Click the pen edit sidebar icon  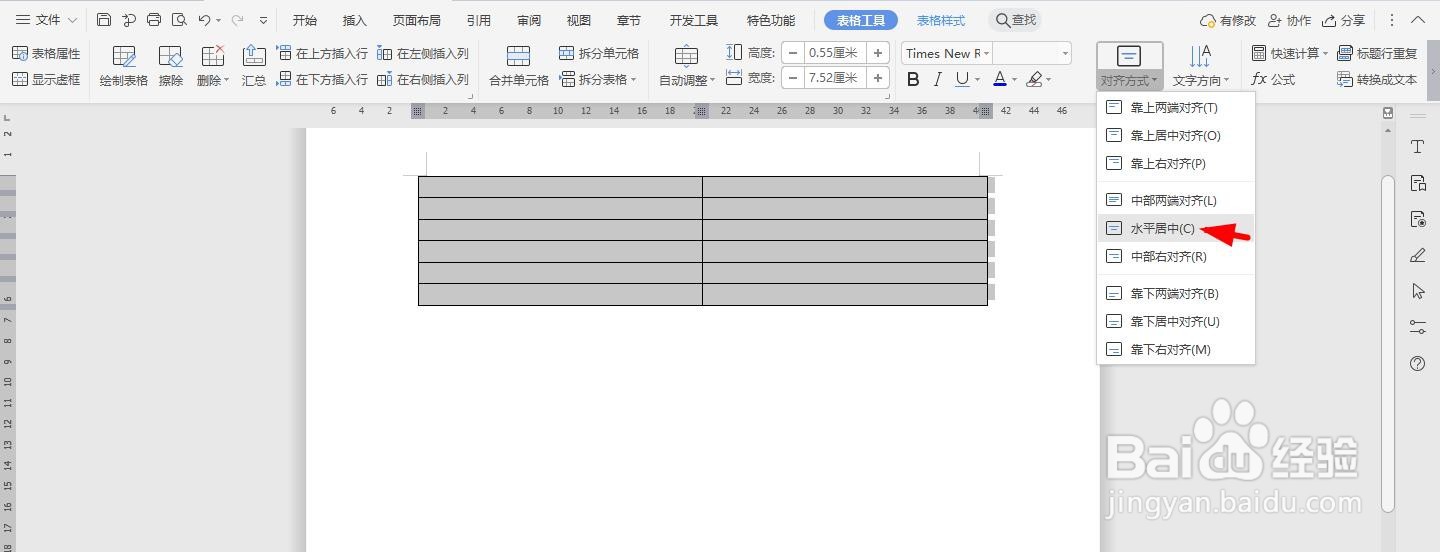pyautogui.click(x=1417, y=255)
